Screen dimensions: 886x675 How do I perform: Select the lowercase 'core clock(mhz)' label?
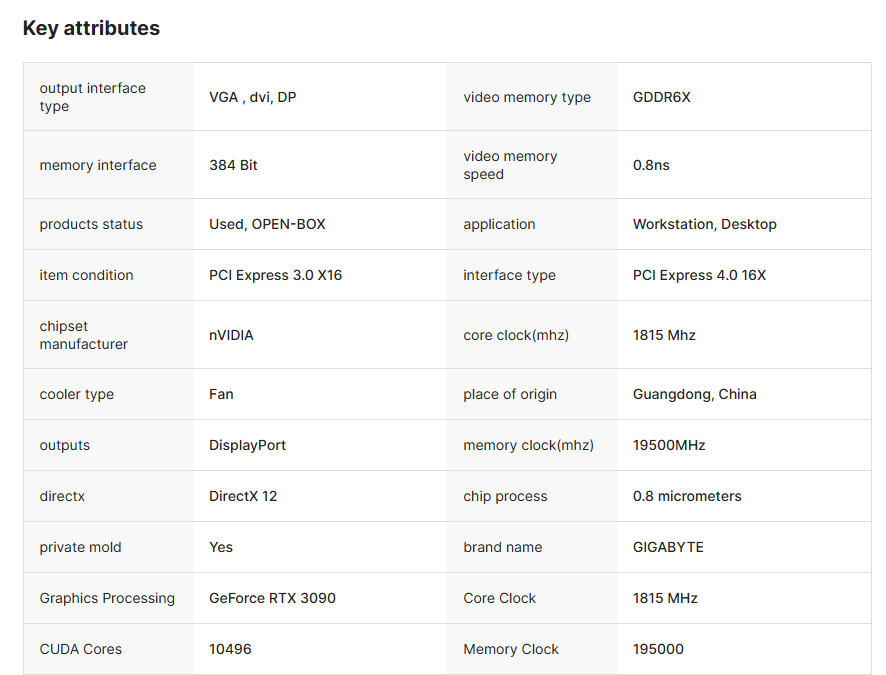tap(516, 335)
